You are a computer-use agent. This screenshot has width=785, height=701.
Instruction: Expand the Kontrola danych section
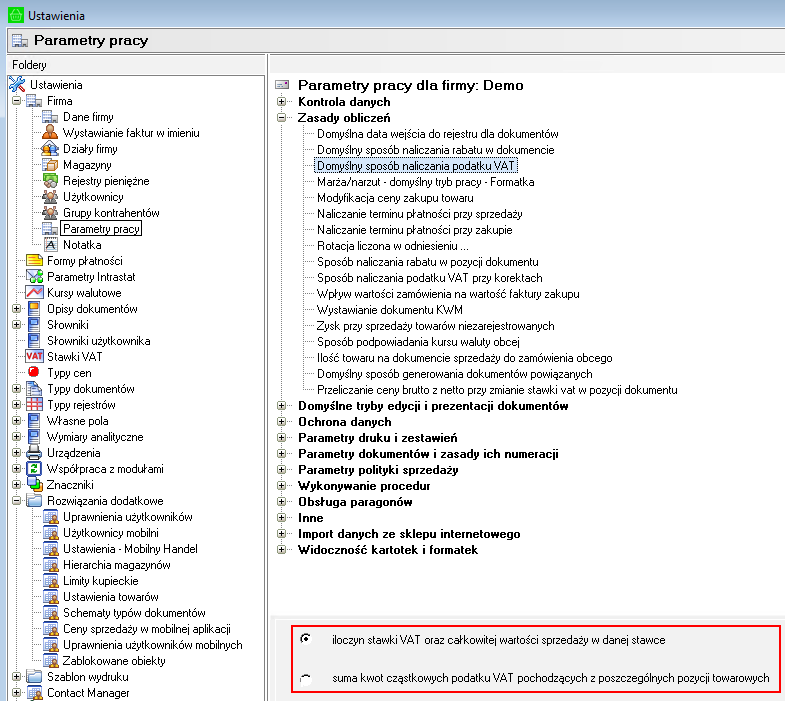282,102
